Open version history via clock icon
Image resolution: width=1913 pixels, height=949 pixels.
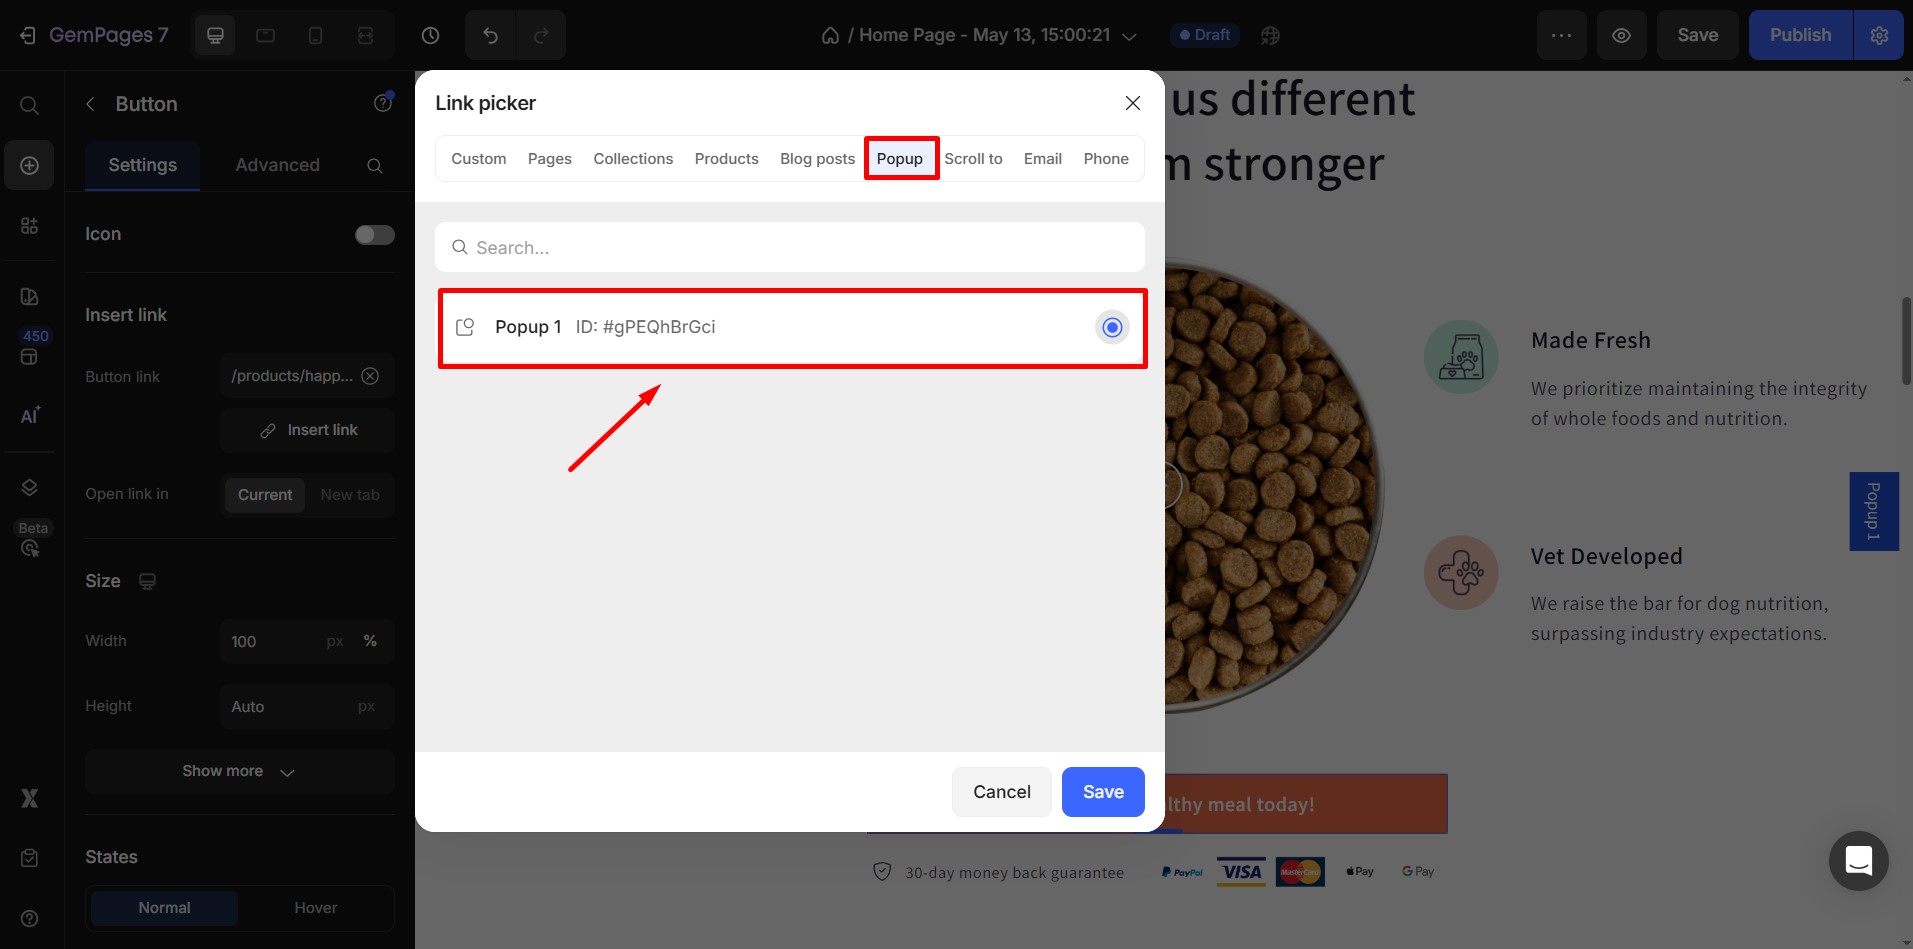point(430,34)
